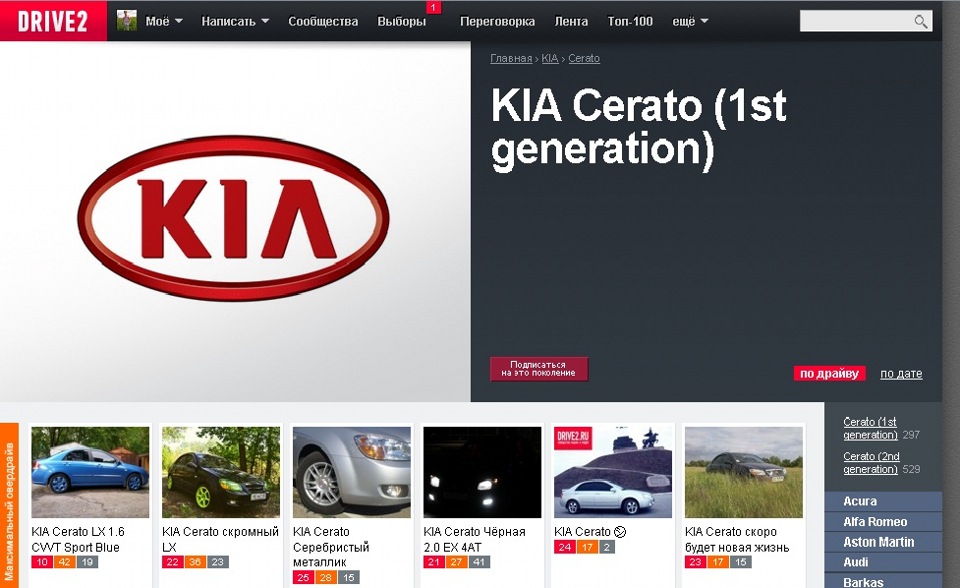Open the Серебристый металлик car thumbnail
Image resolution: width=960 pixels, height=588 pixels.
pyautogui.click(x=351, y=472)
